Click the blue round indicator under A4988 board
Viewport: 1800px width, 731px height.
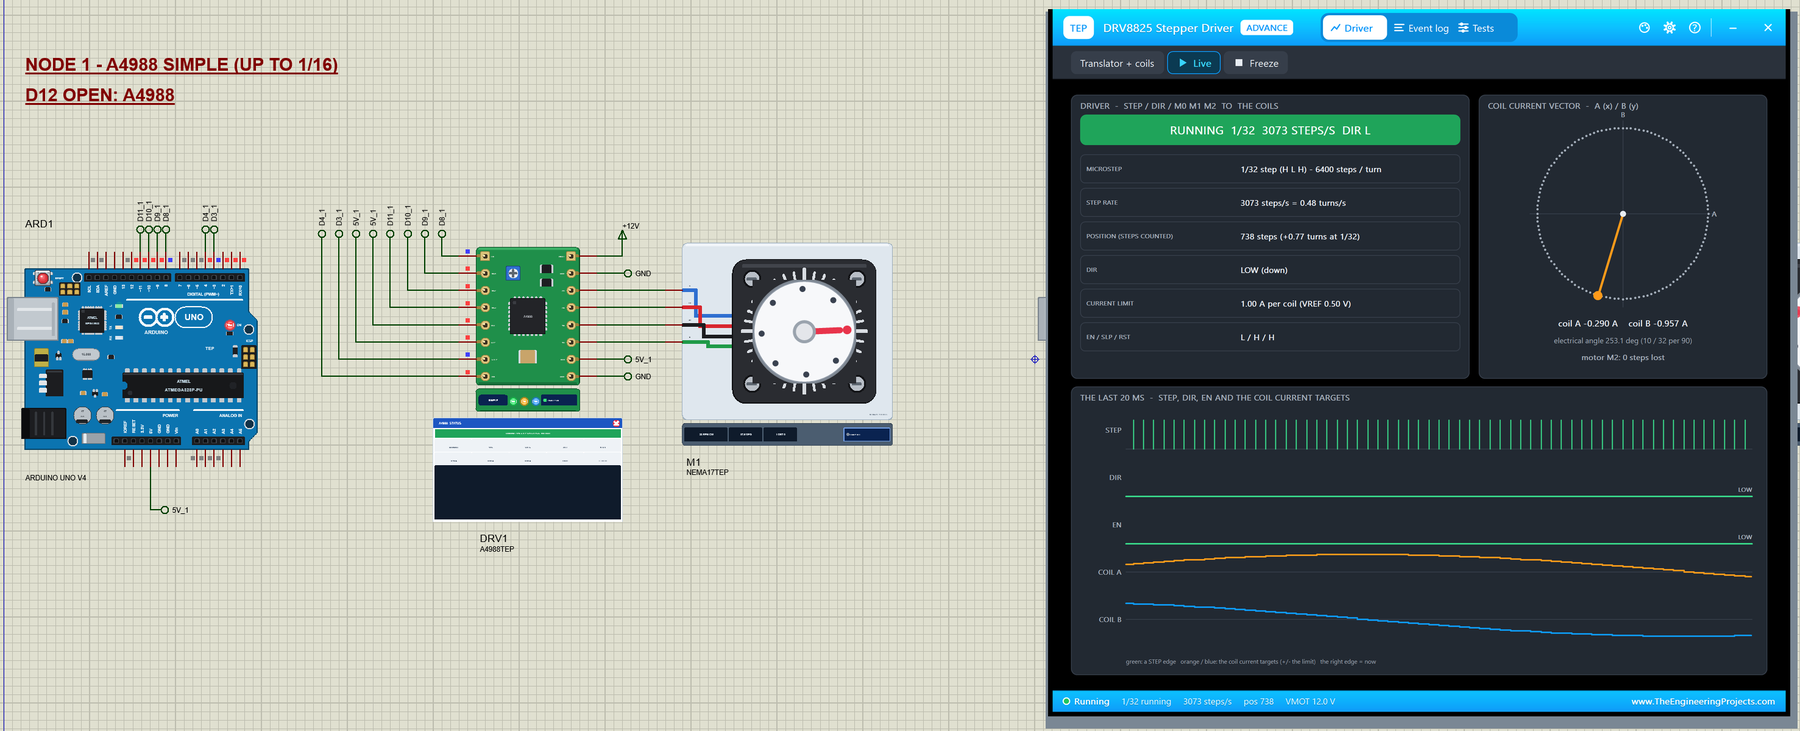coord(535,401)
